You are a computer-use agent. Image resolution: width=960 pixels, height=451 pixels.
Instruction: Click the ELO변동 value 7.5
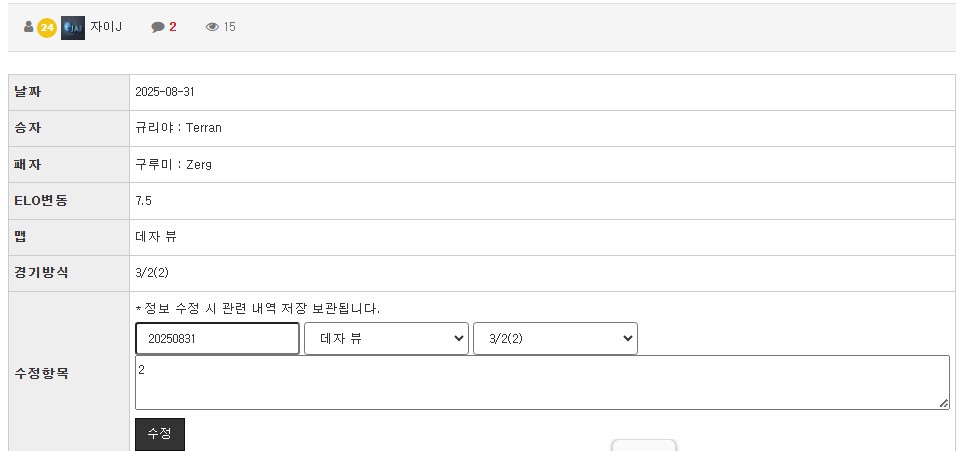[143, 201]
